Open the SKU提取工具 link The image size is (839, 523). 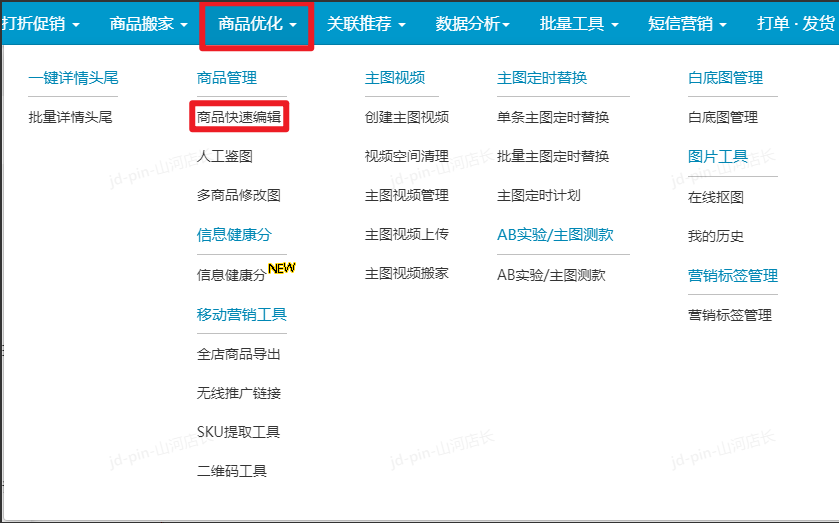[x=238, y=432]
